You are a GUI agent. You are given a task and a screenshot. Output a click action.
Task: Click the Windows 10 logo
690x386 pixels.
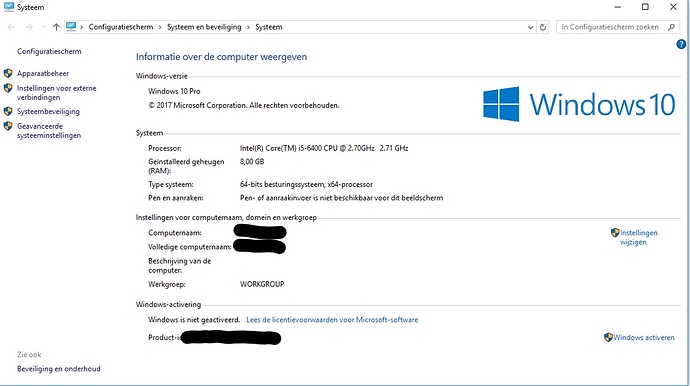coord(579,104)
